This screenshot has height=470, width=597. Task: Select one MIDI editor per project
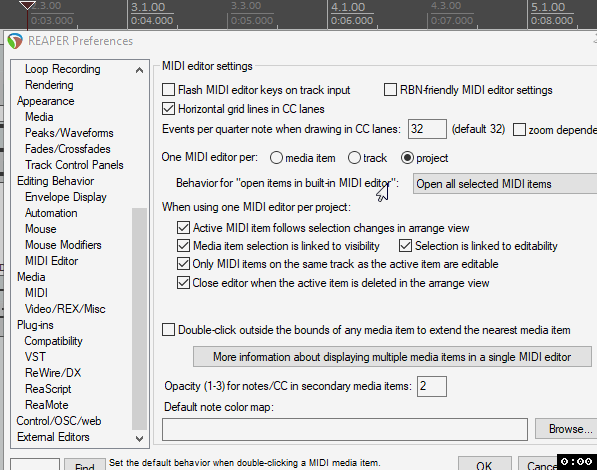click(x=407, y=158)
